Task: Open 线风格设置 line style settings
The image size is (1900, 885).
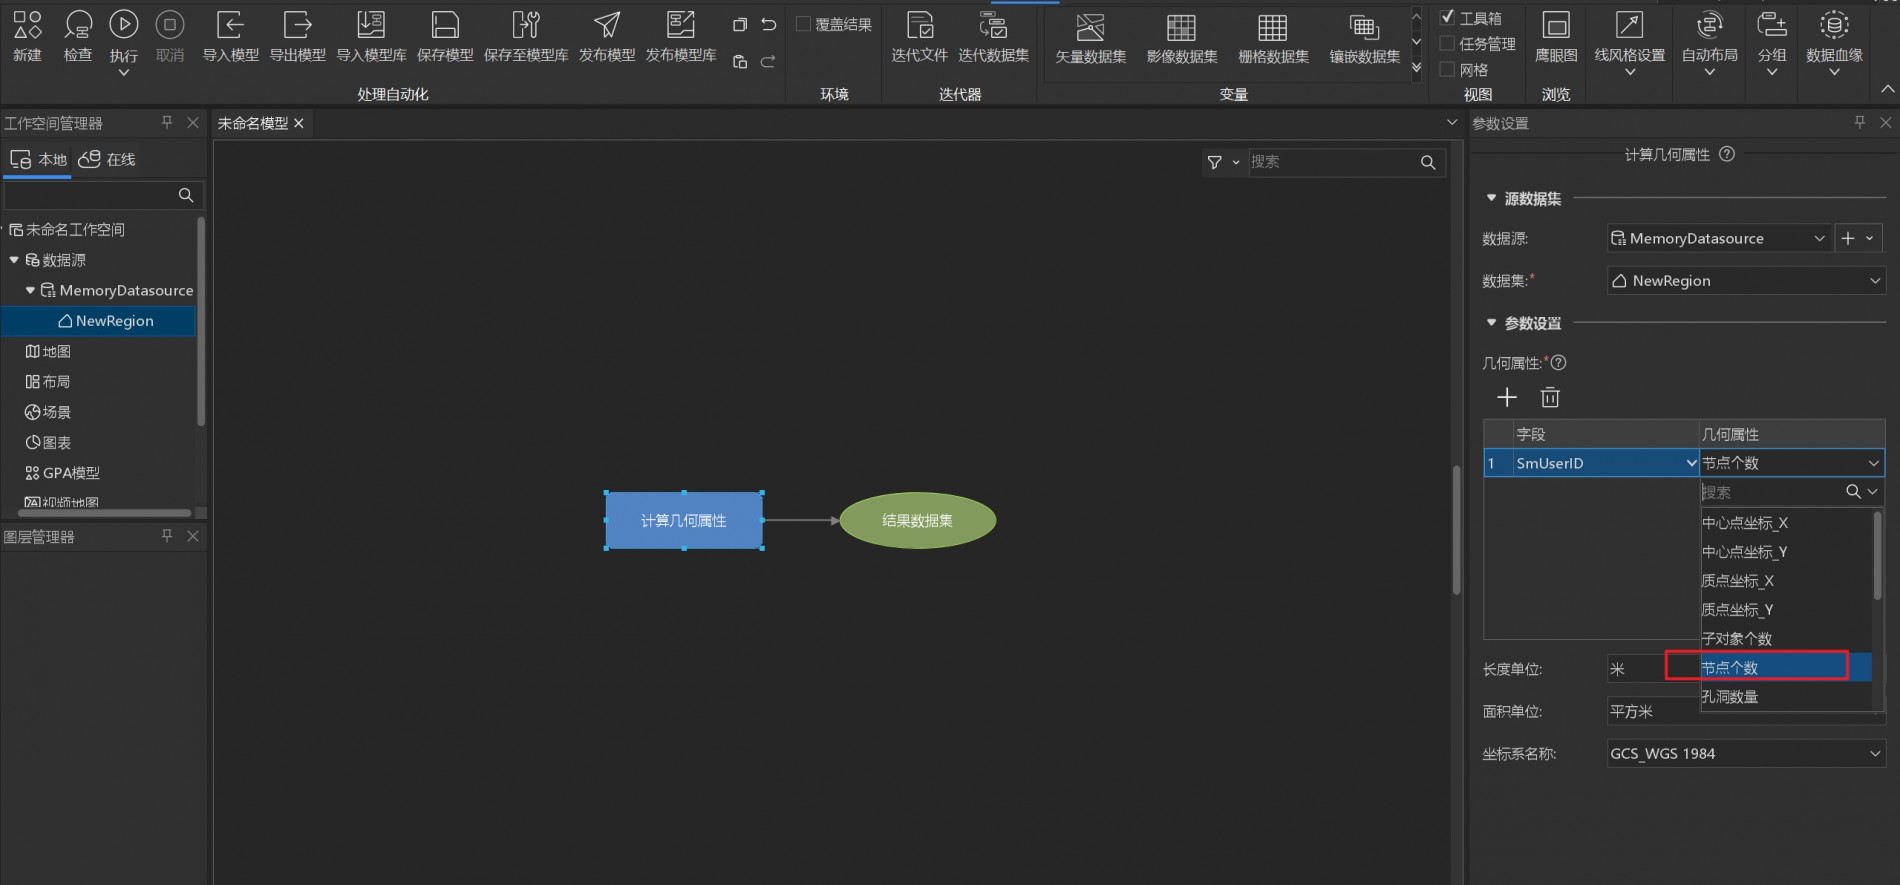Action: 1630,40
